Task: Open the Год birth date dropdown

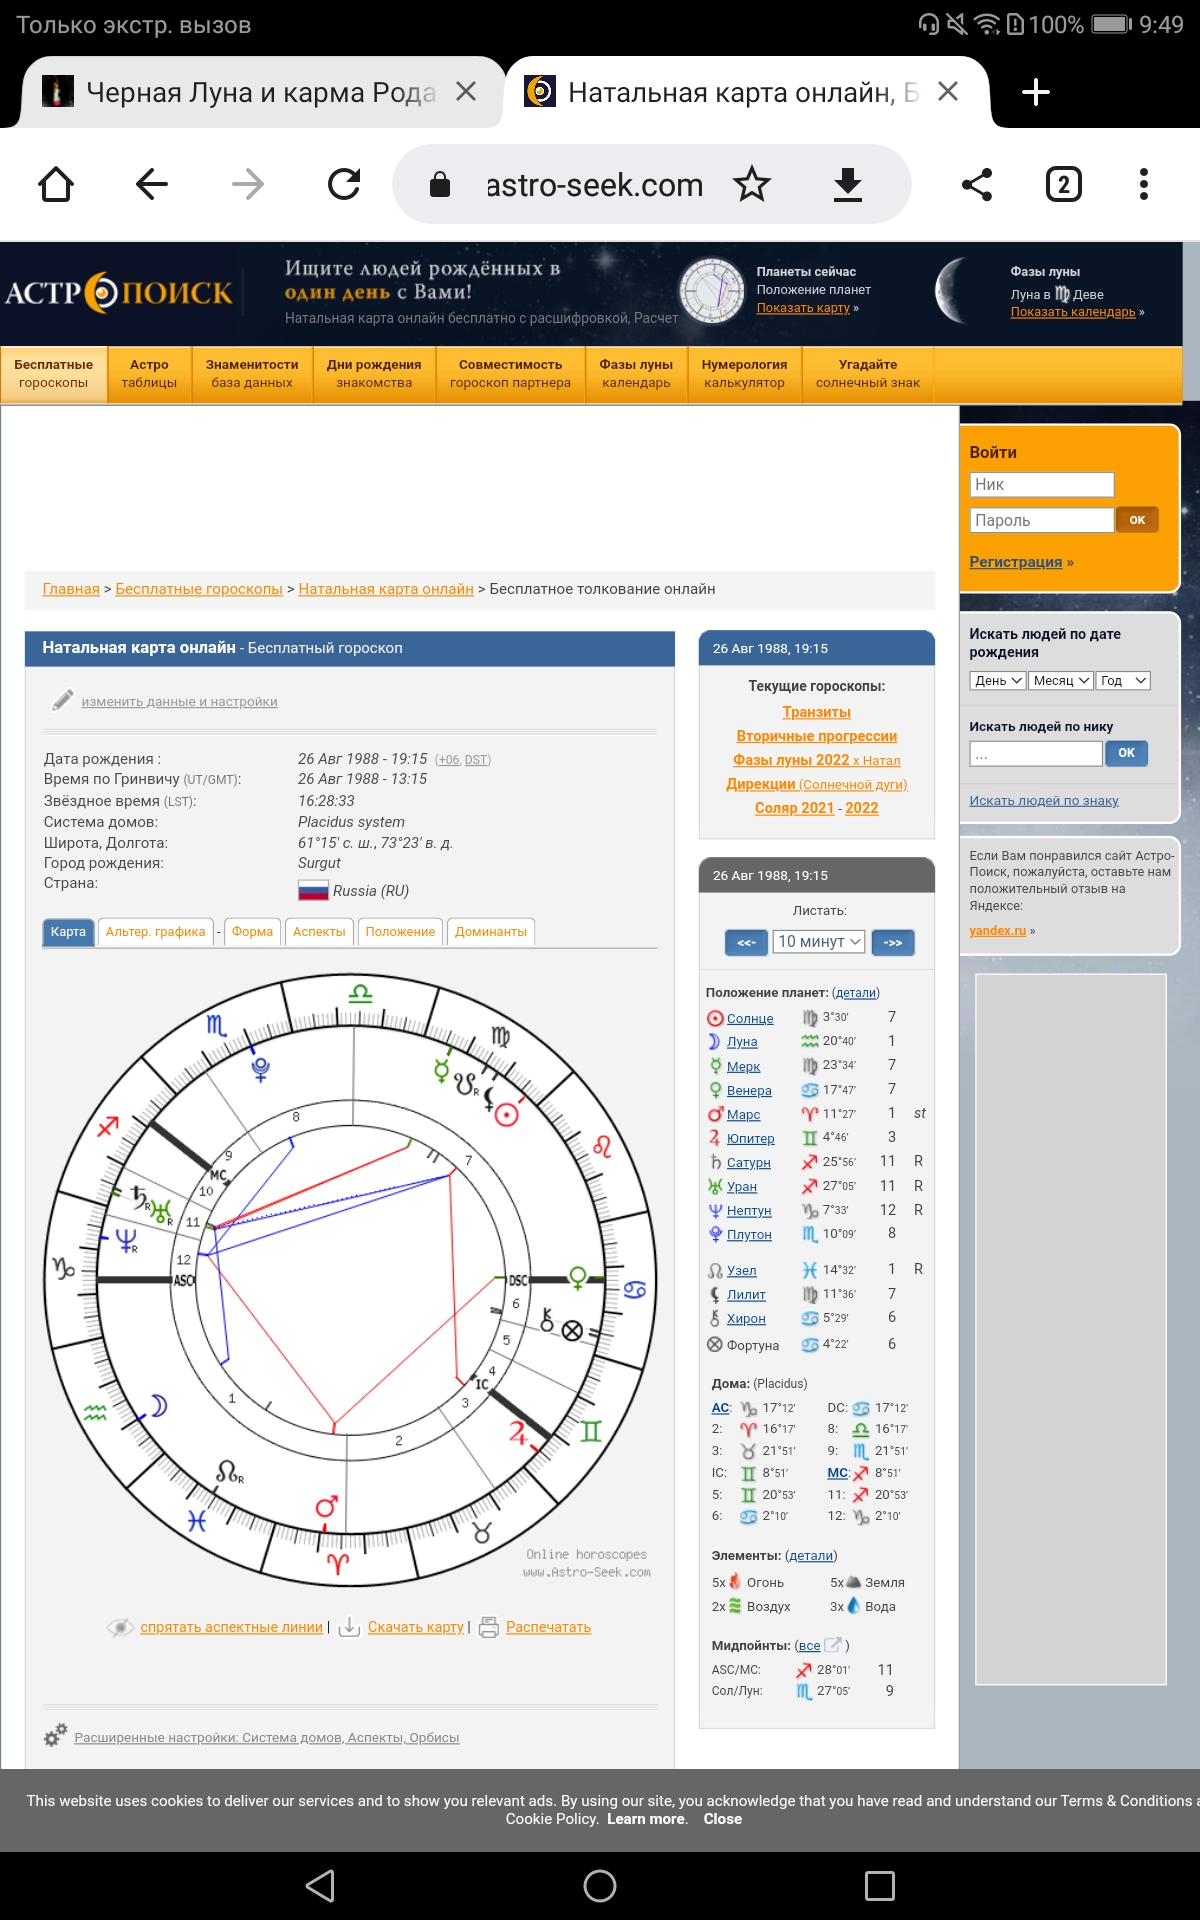Action: 1123,680
